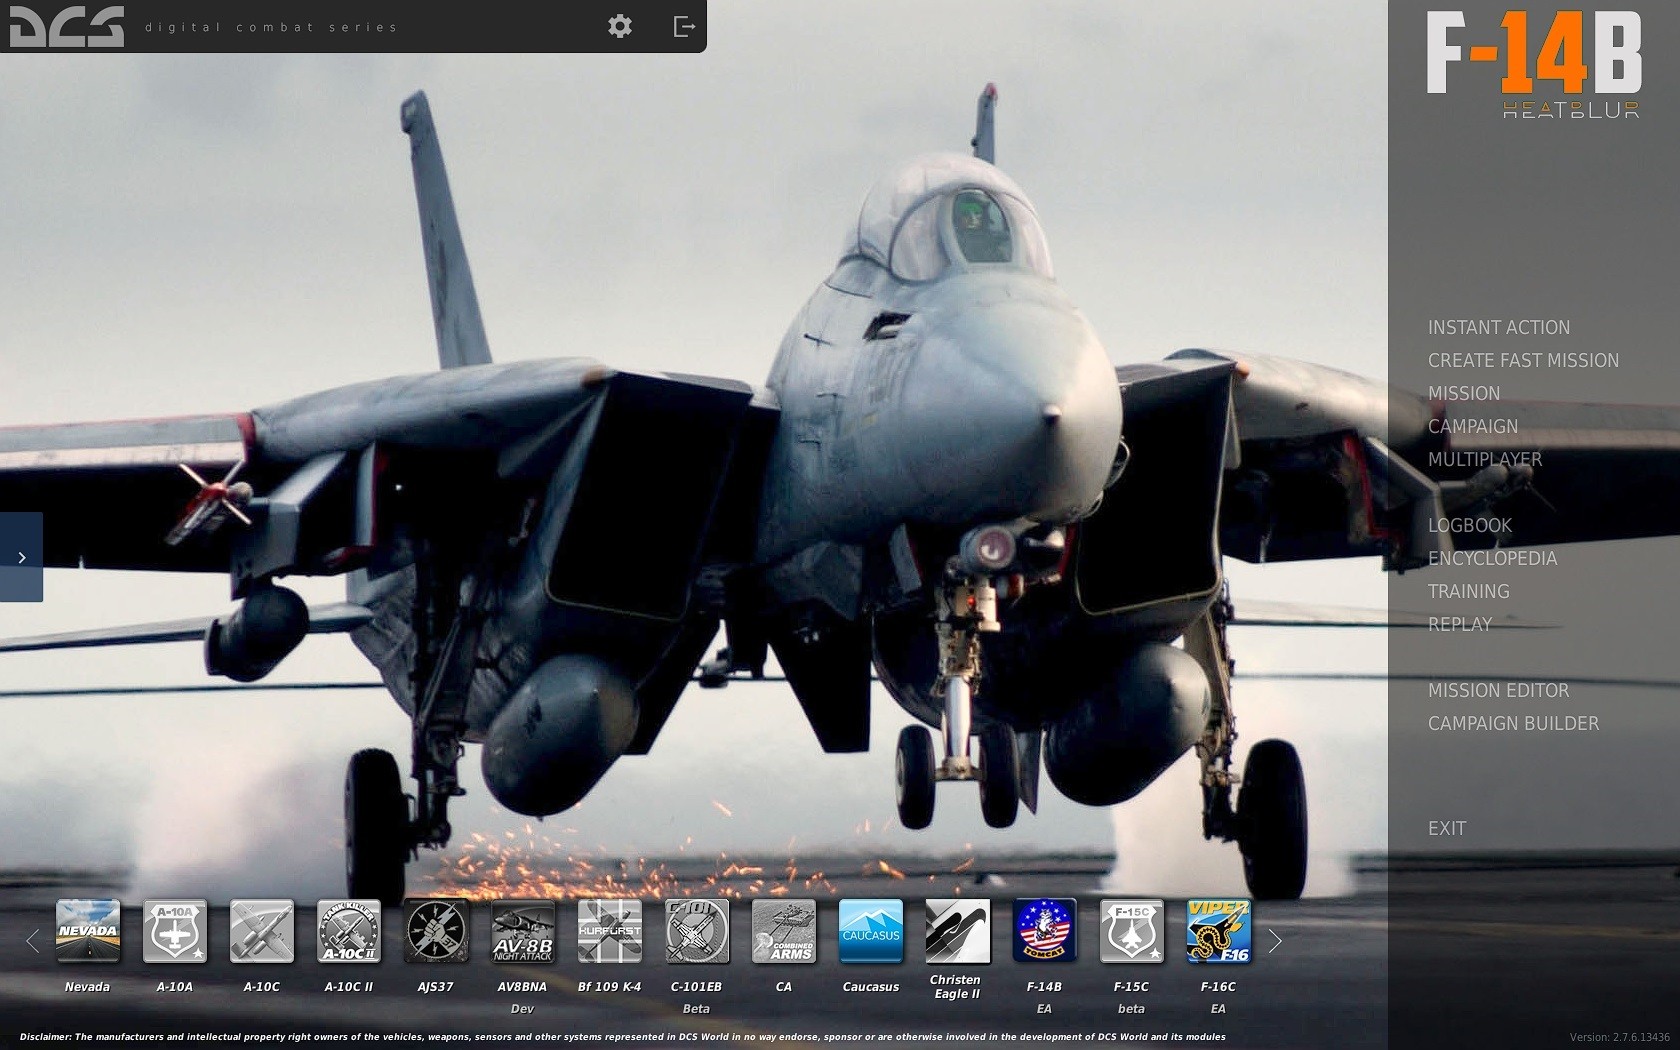This screenshot has width=1680, height=1050.
Task: Select the F-16C Viper icon
Action: [1219, 931]
